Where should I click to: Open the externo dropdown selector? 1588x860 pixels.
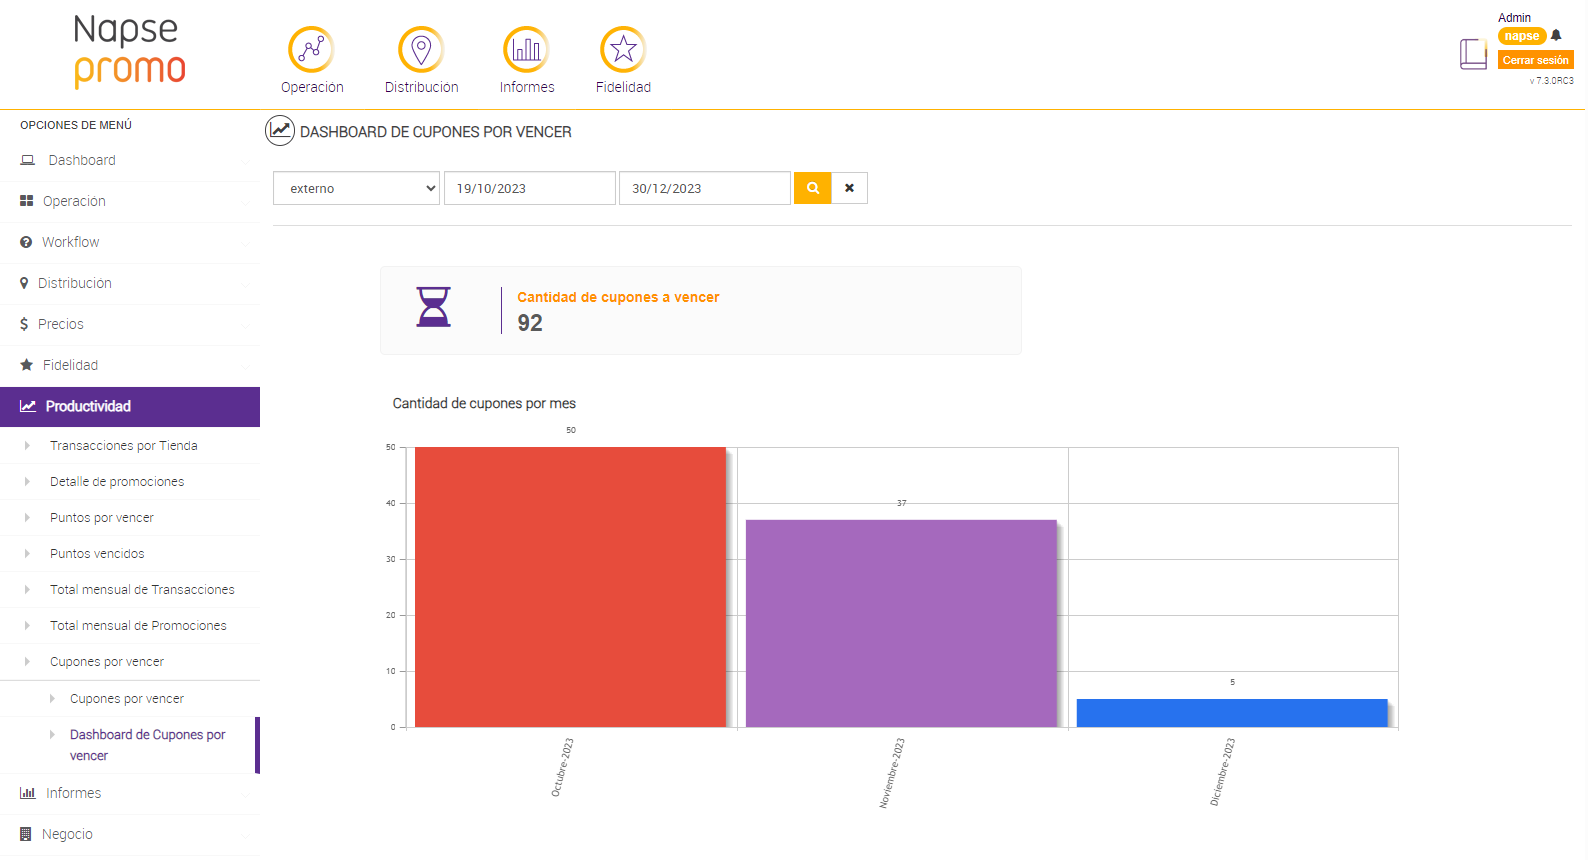(x=357, y=188)
